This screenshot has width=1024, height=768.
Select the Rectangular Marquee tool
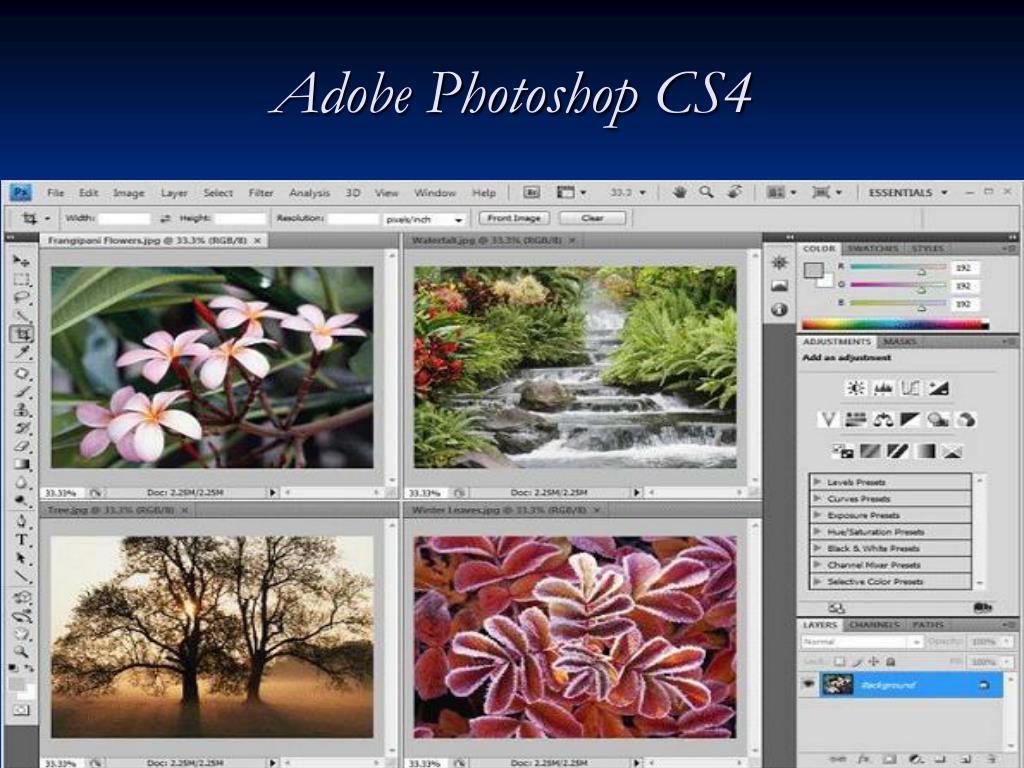[22, 280]
